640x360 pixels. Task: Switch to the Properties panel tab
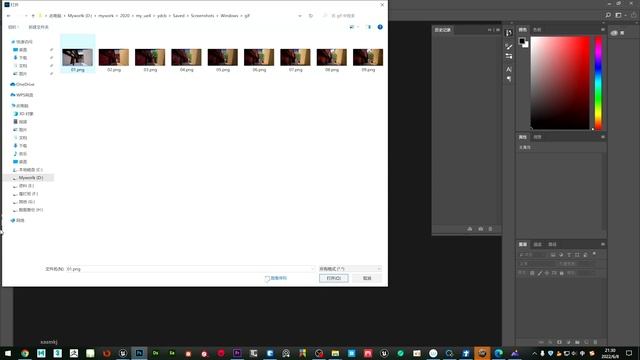(522, 137)
